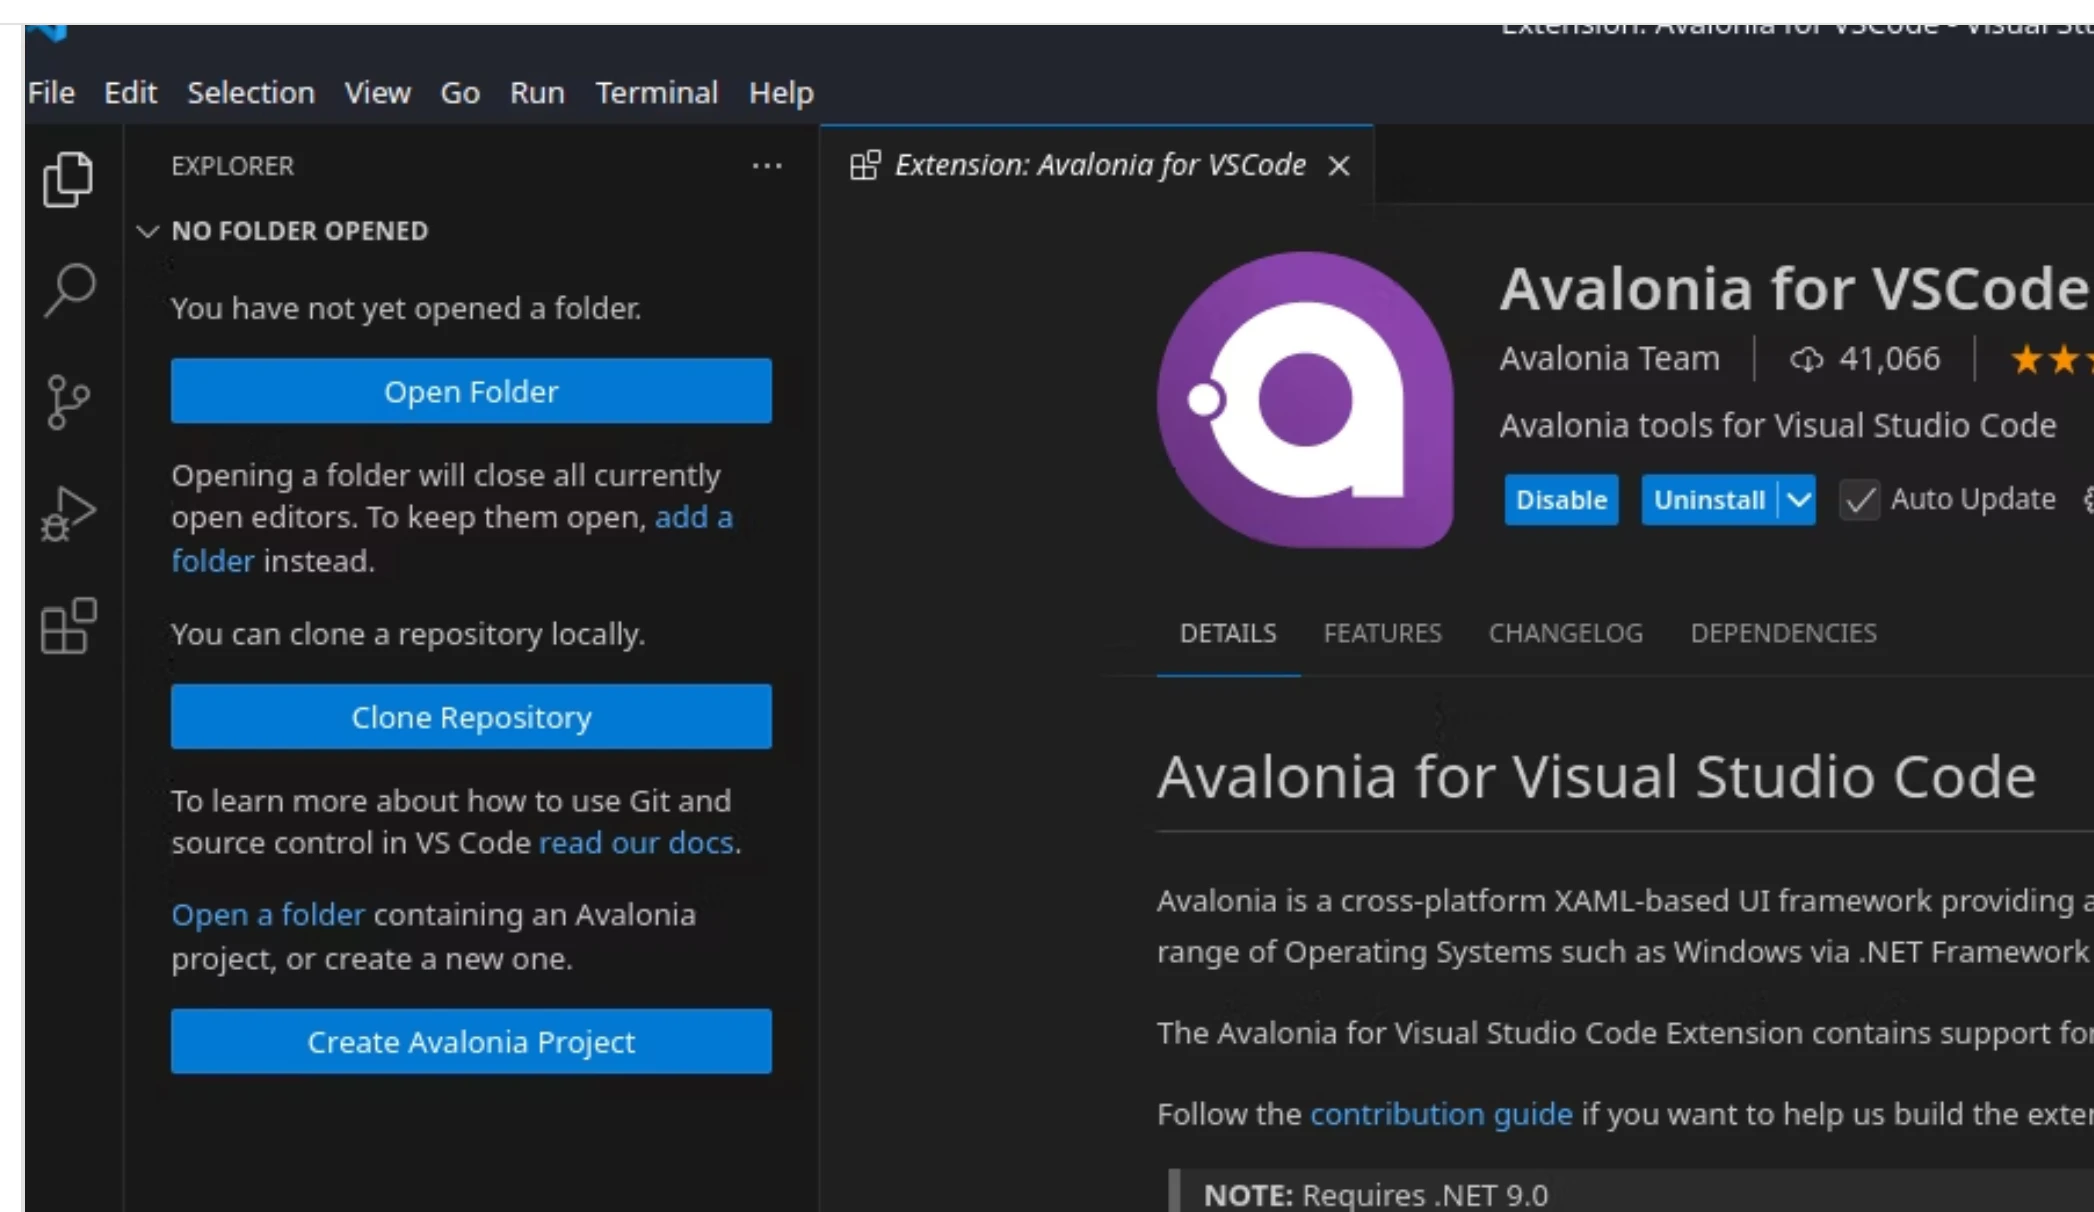The height and width of the screenshot is (1212, 2094).
Task: Open Explorer's more actions ellipsis
Action: point(767,166)
